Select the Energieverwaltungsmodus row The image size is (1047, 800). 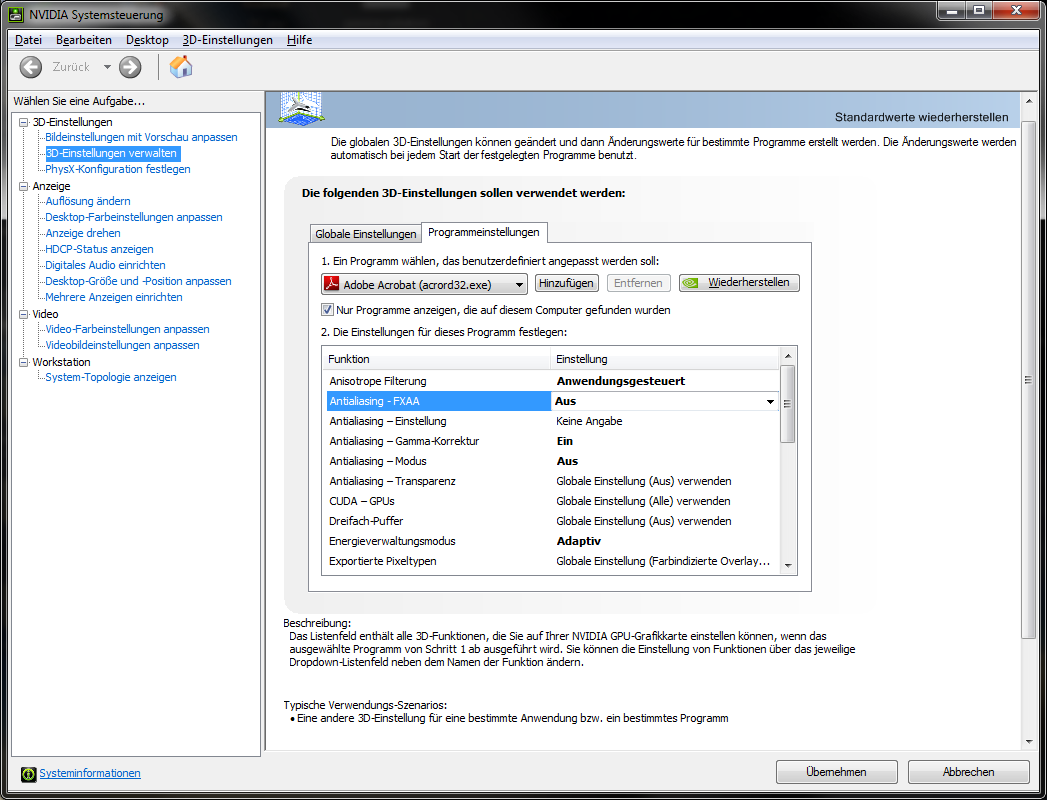[552, 542]
